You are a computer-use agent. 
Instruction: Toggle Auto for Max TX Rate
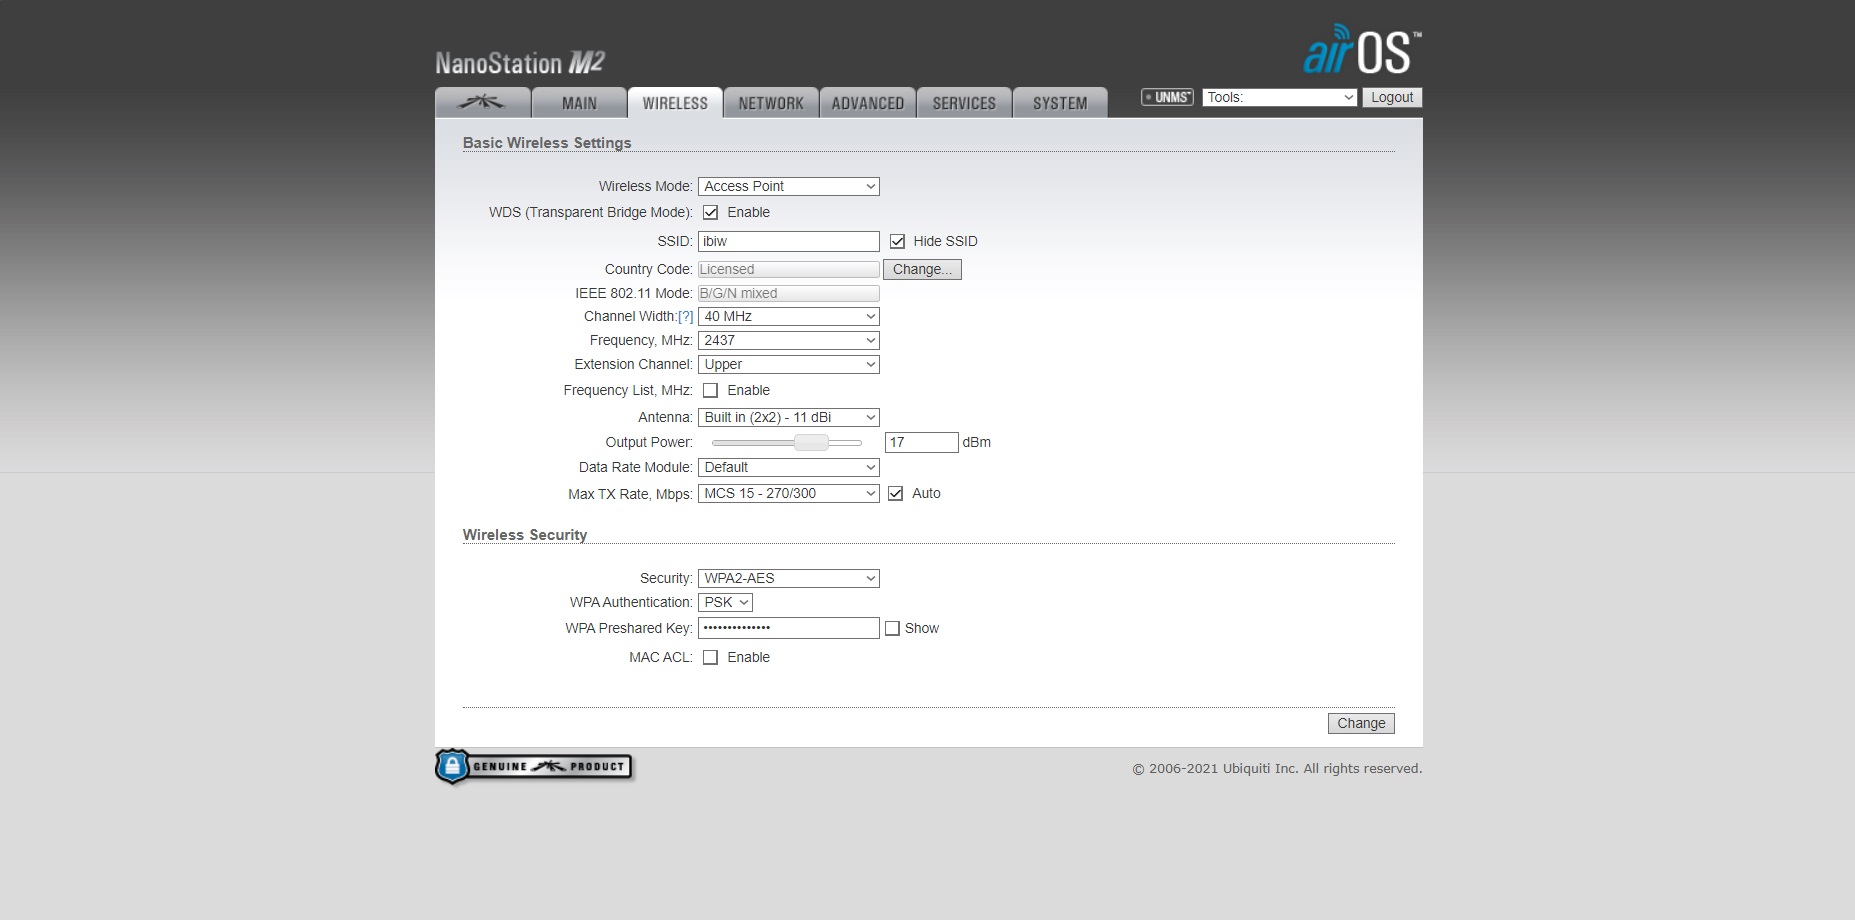click(896, 493)
